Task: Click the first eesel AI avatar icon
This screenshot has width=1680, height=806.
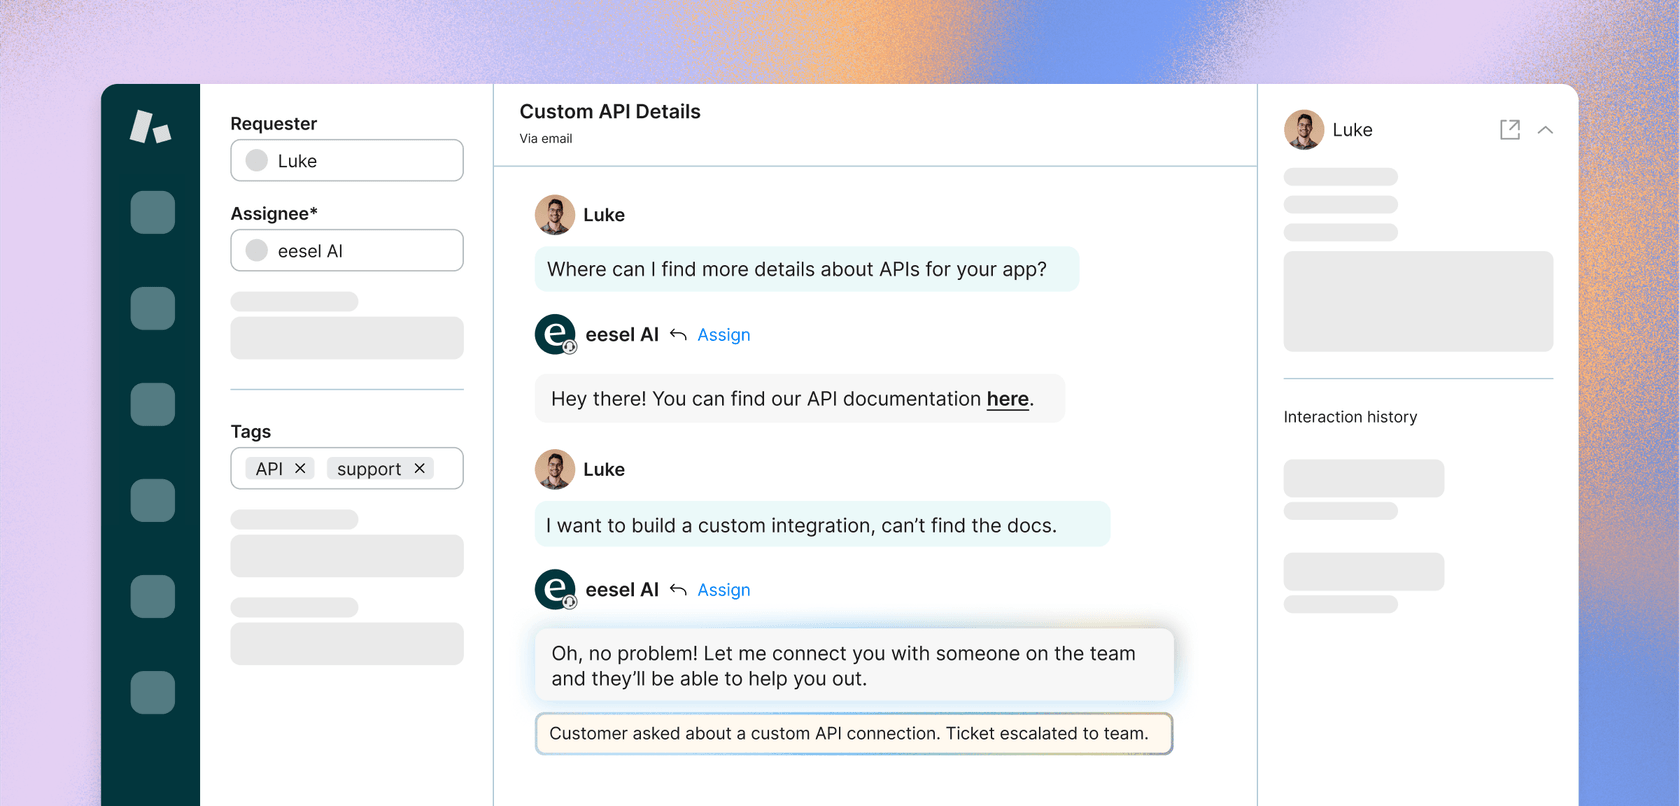Action: 555,335
